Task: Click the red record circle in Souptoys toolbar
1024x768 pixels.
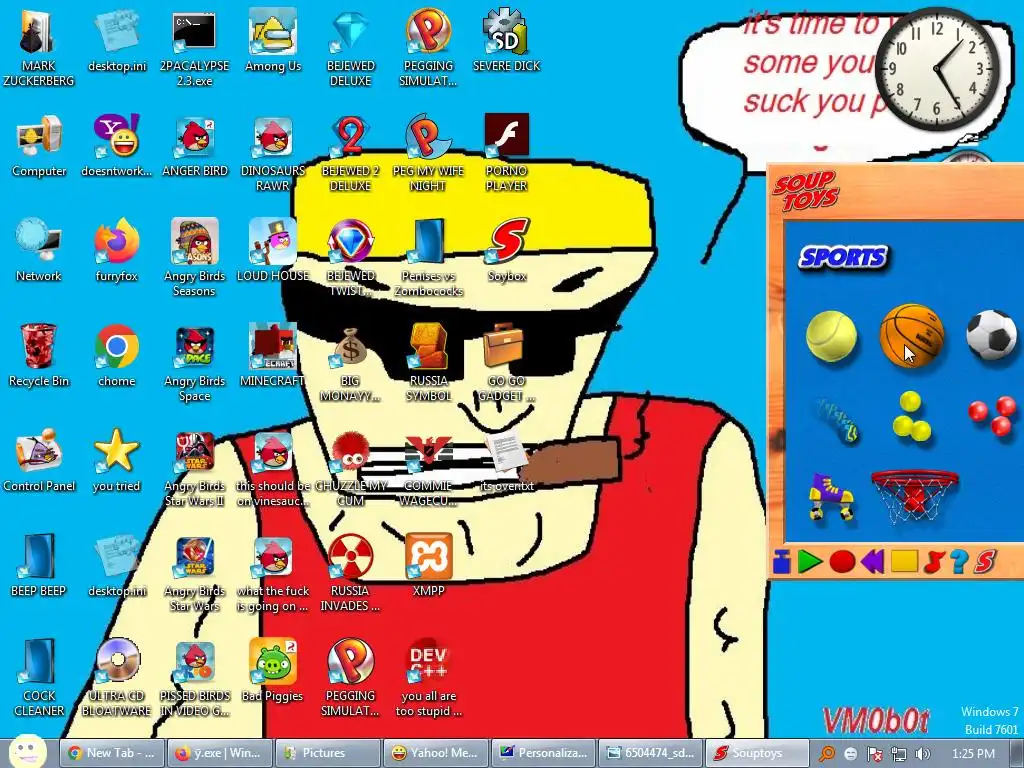Action: tap(842, 562)
